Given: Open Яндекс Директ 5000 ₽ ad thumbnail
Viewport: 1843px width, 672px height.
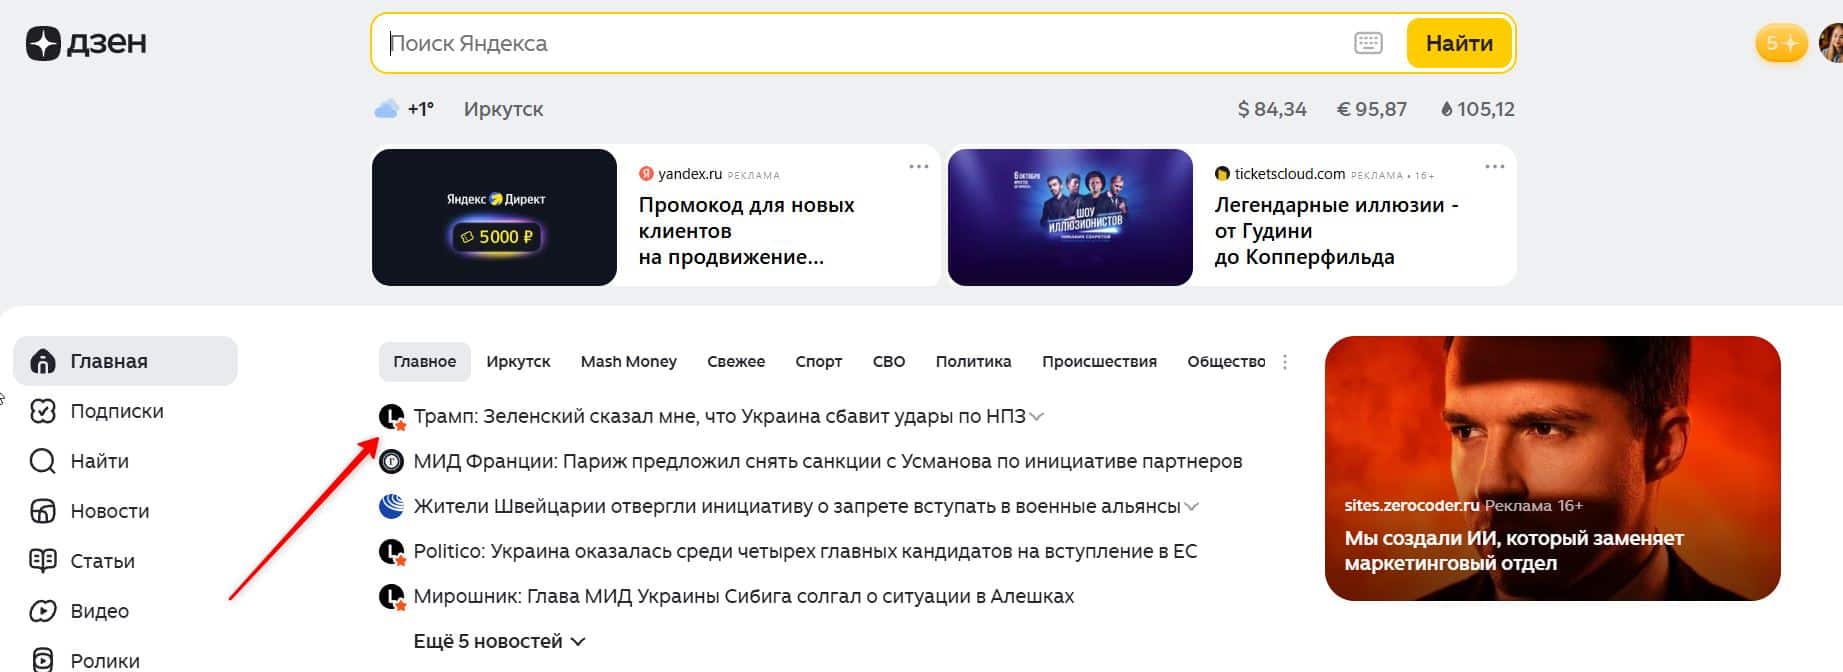Looking at the screenshot, I should 494,217.
